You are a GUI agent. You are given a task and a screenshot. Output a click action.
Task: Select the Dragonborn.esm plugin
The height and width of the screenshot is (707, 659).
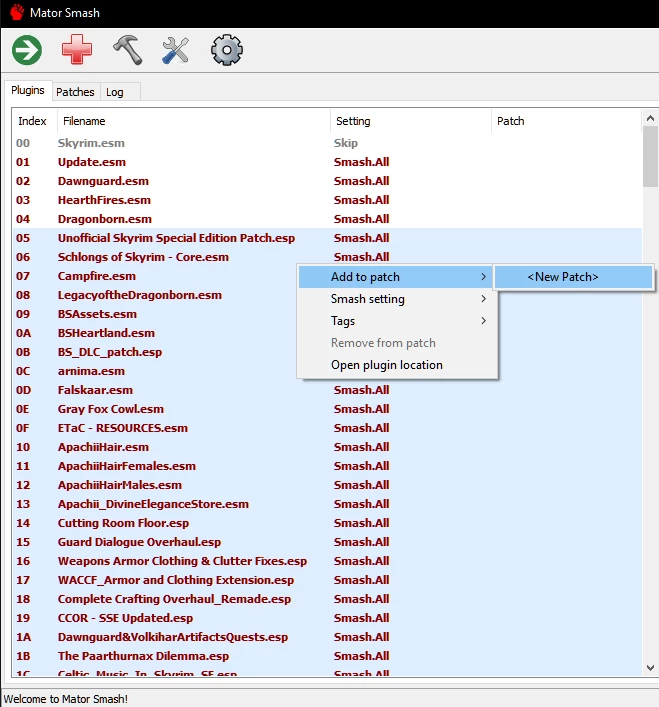click(328, 219)
